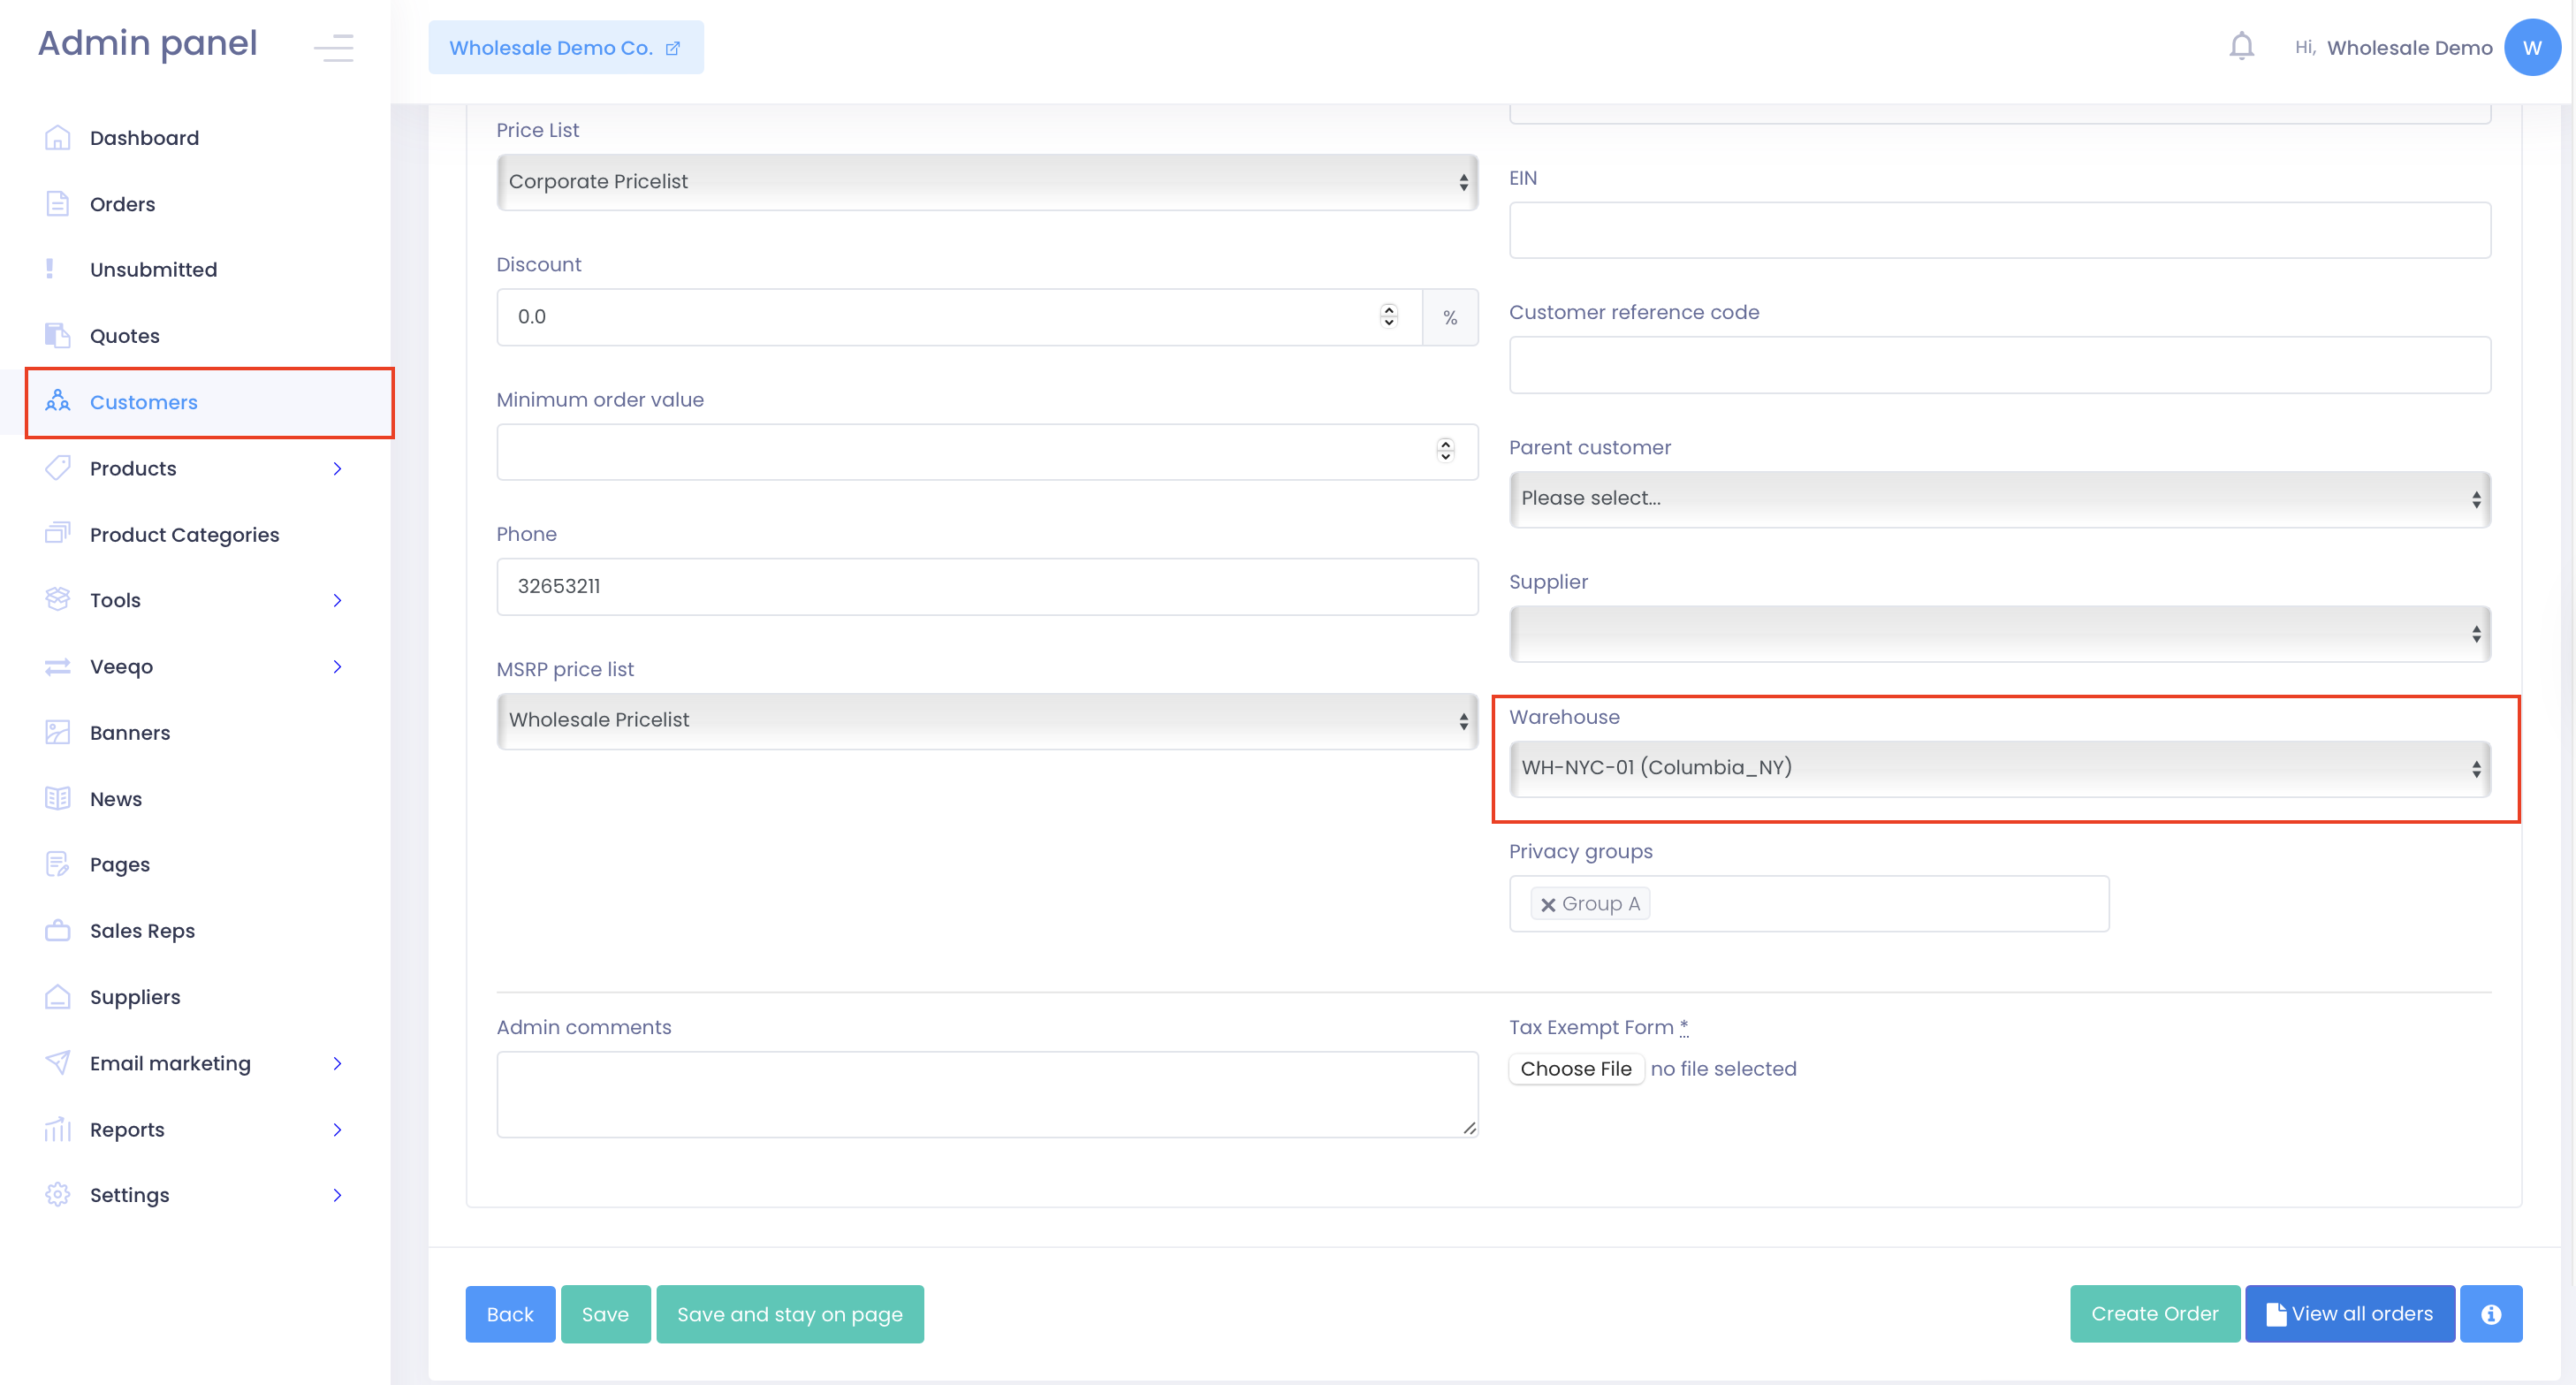Screen dimensions: 2576x1385
Task: Click the Dashboard home icon
Action: (x=57, y=138)
